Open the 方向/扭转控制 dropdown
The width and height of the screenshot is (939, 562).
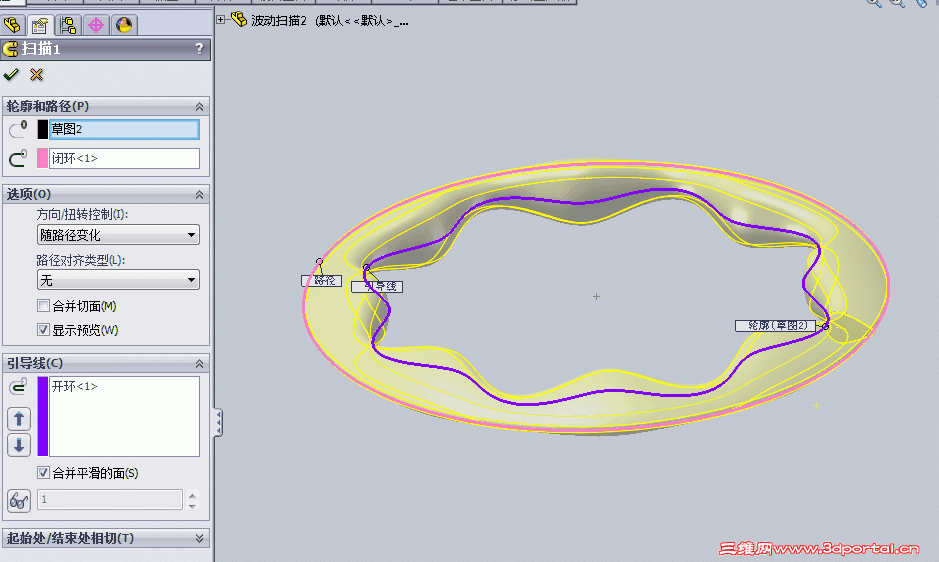coord(118,235)
